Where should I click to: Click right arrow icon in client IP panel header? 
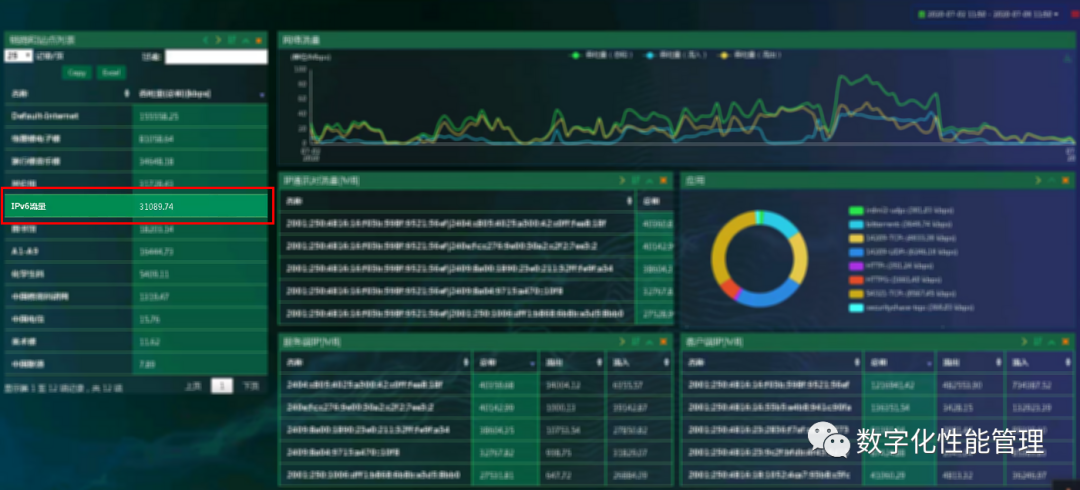pos(1024,341)
